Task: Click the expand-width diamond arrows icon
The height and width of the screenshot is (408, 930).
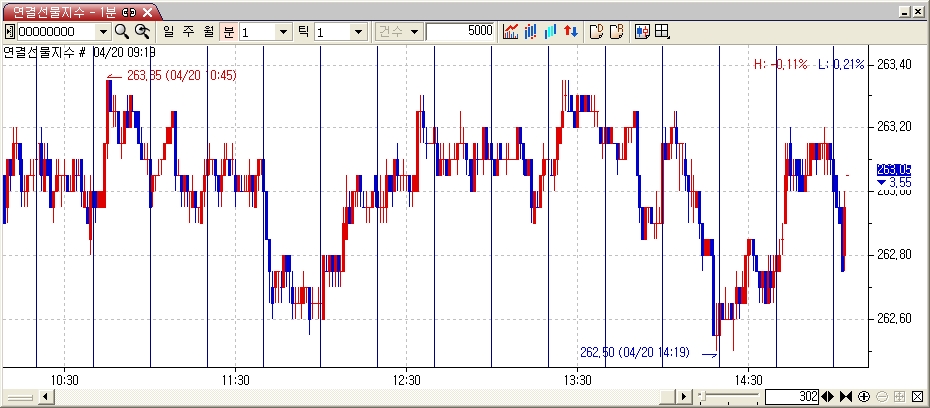Action: tap(828, 397)
